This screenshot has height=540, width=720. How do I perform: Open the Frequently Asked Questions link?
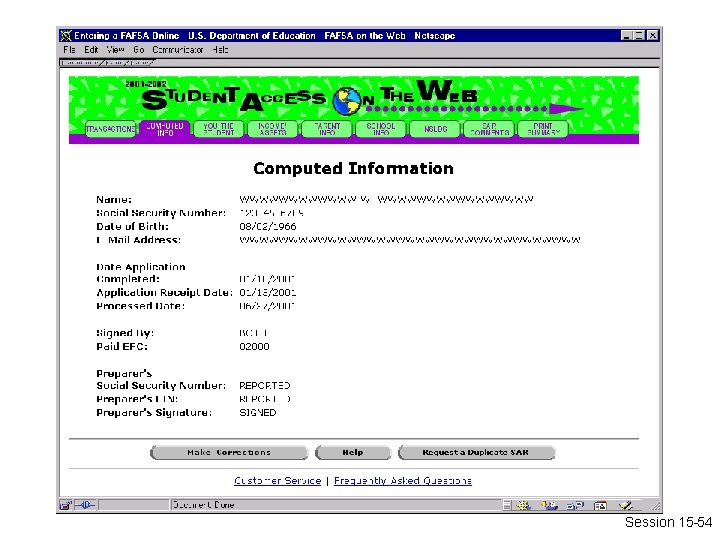coord(403,481)
